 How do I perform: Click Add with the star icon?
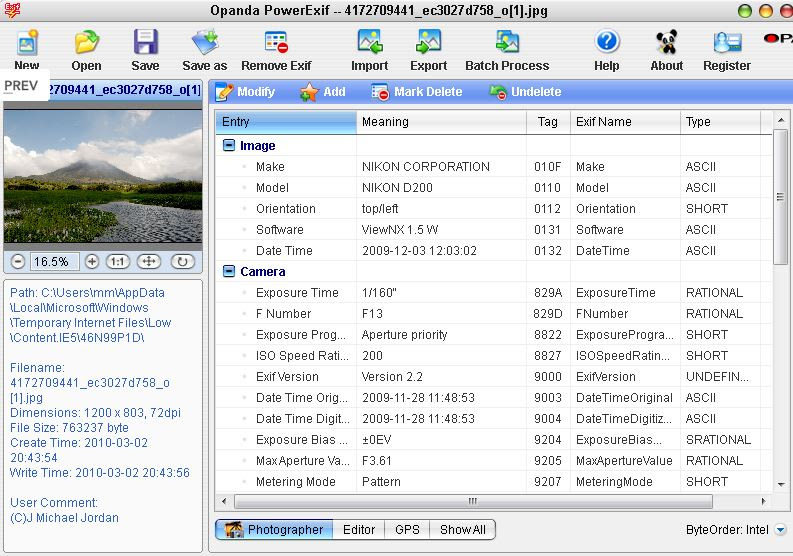tap(322, 92)
